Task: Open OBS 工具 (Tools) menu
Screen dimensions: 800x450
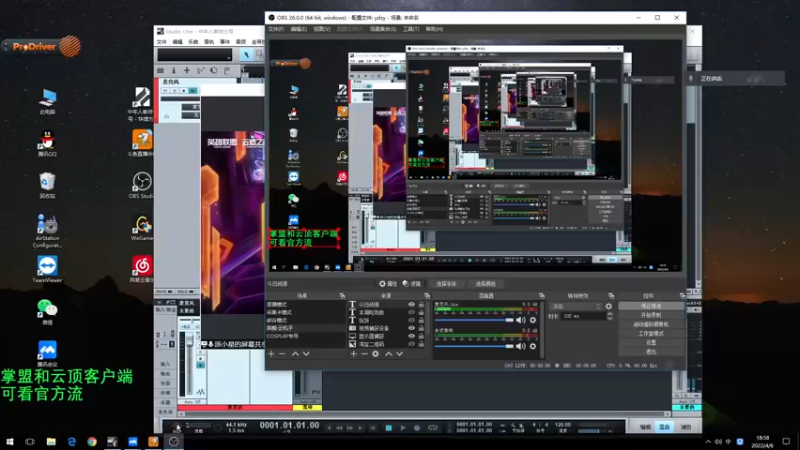Action: [409, 29]
